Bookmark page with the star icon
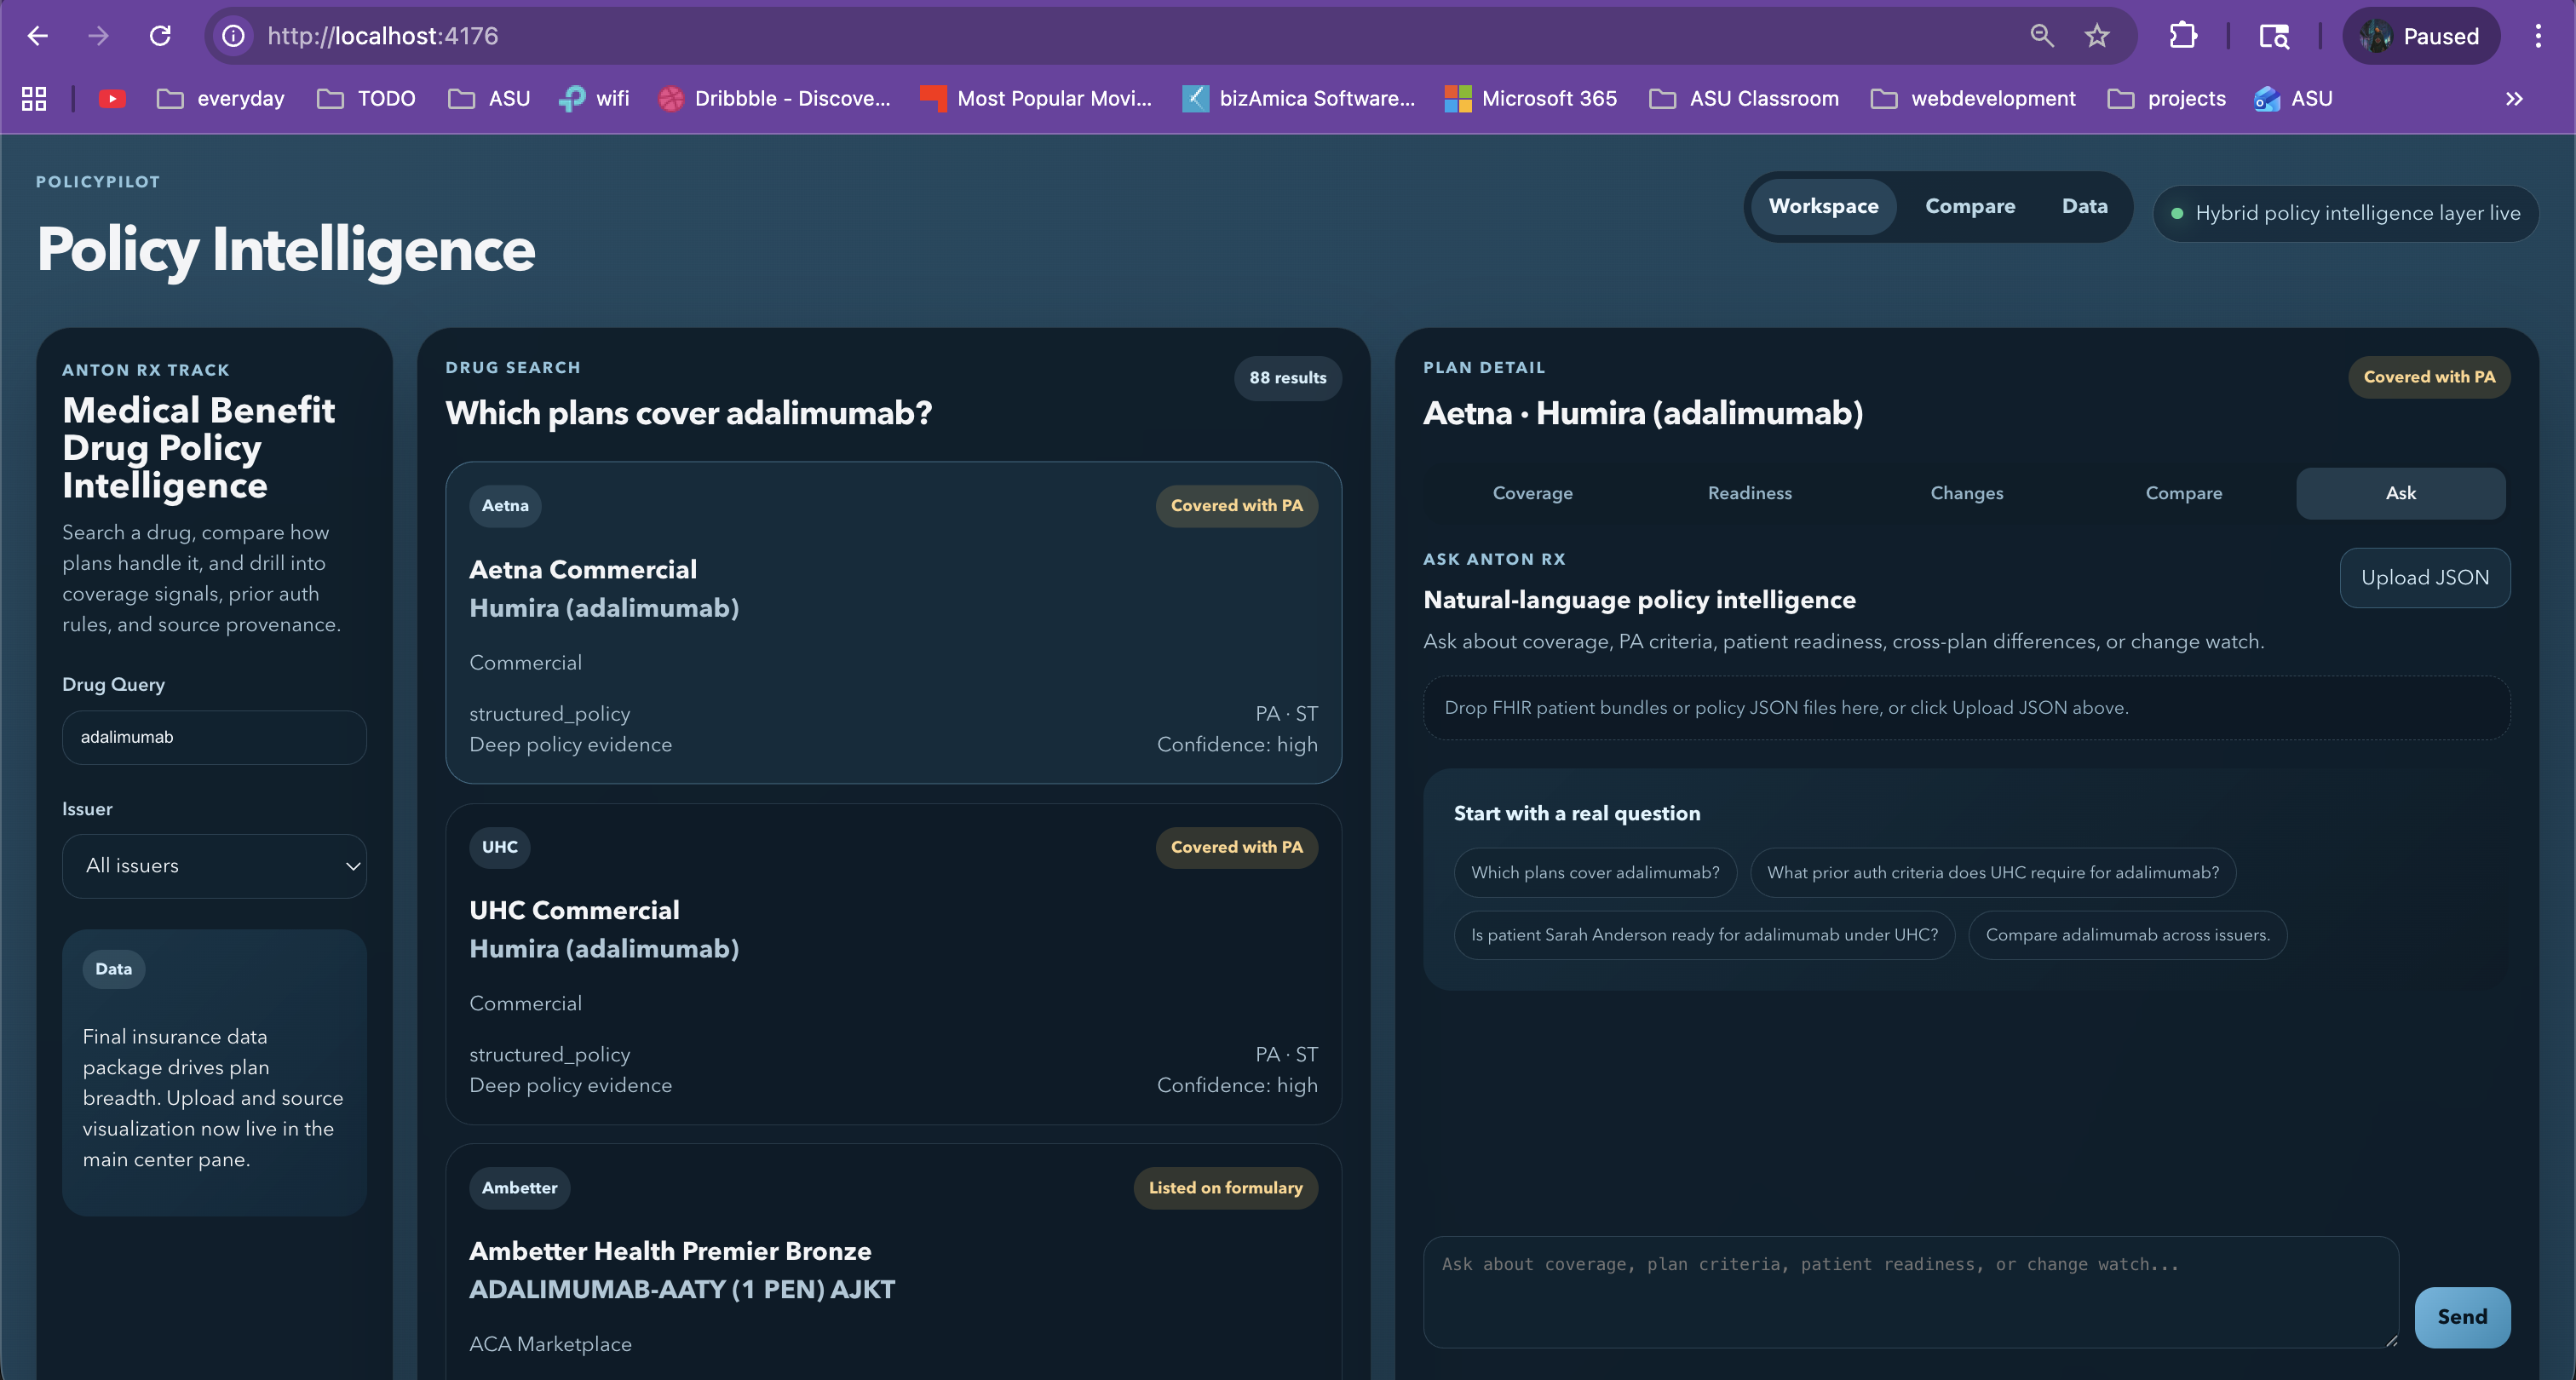 [x=2097, y=36]
